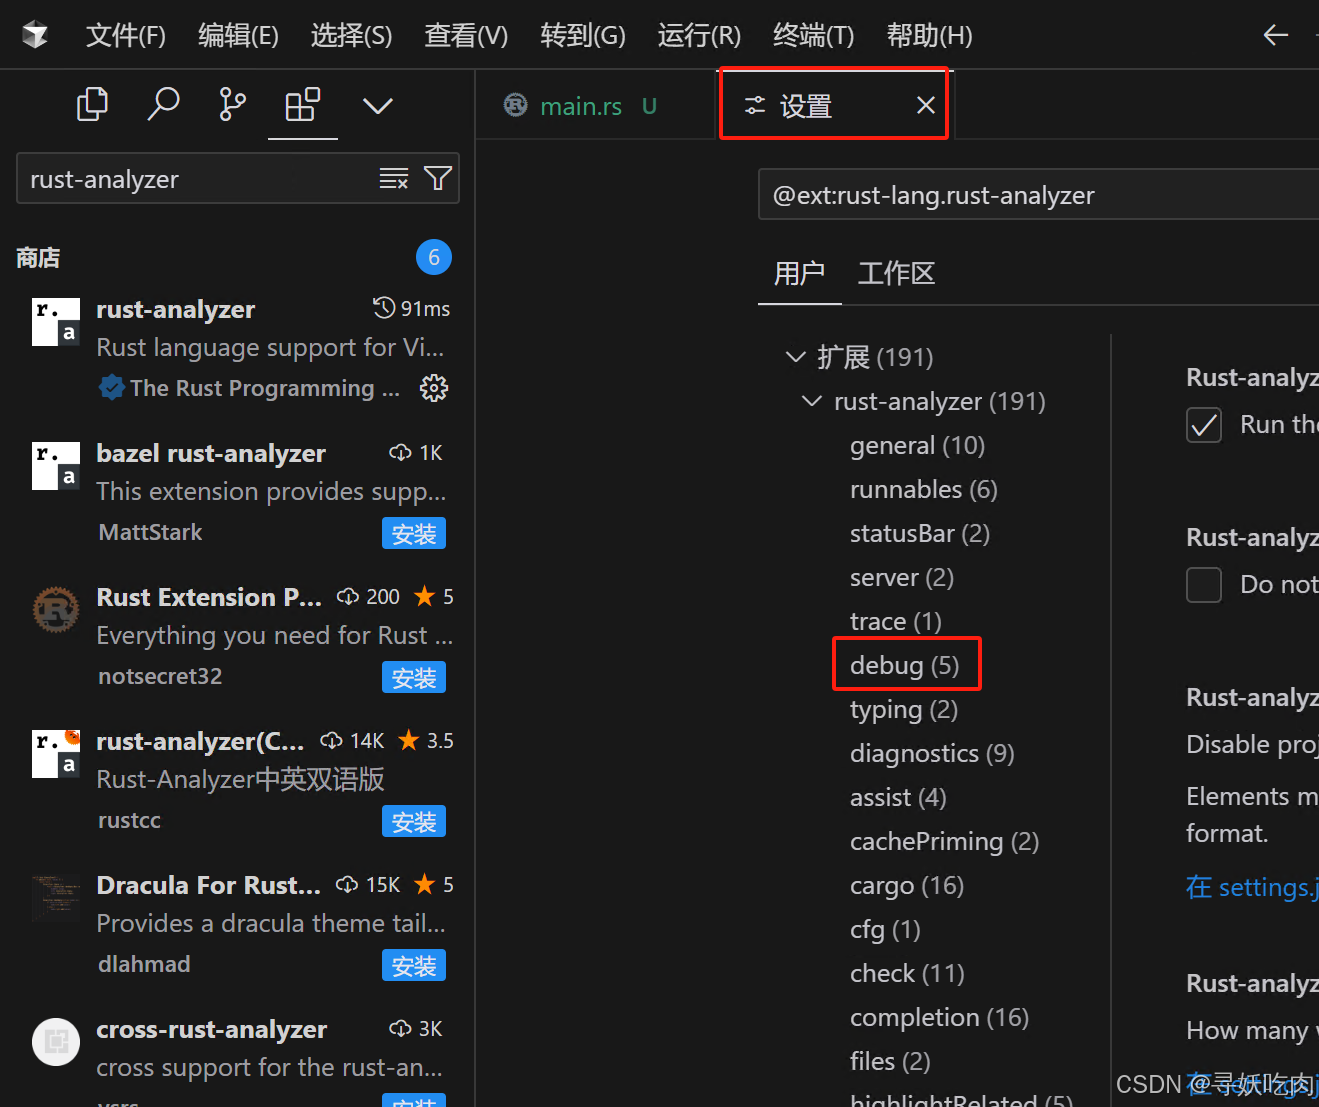
Task: Open the Source Control view icon
Action: [232, 104]
